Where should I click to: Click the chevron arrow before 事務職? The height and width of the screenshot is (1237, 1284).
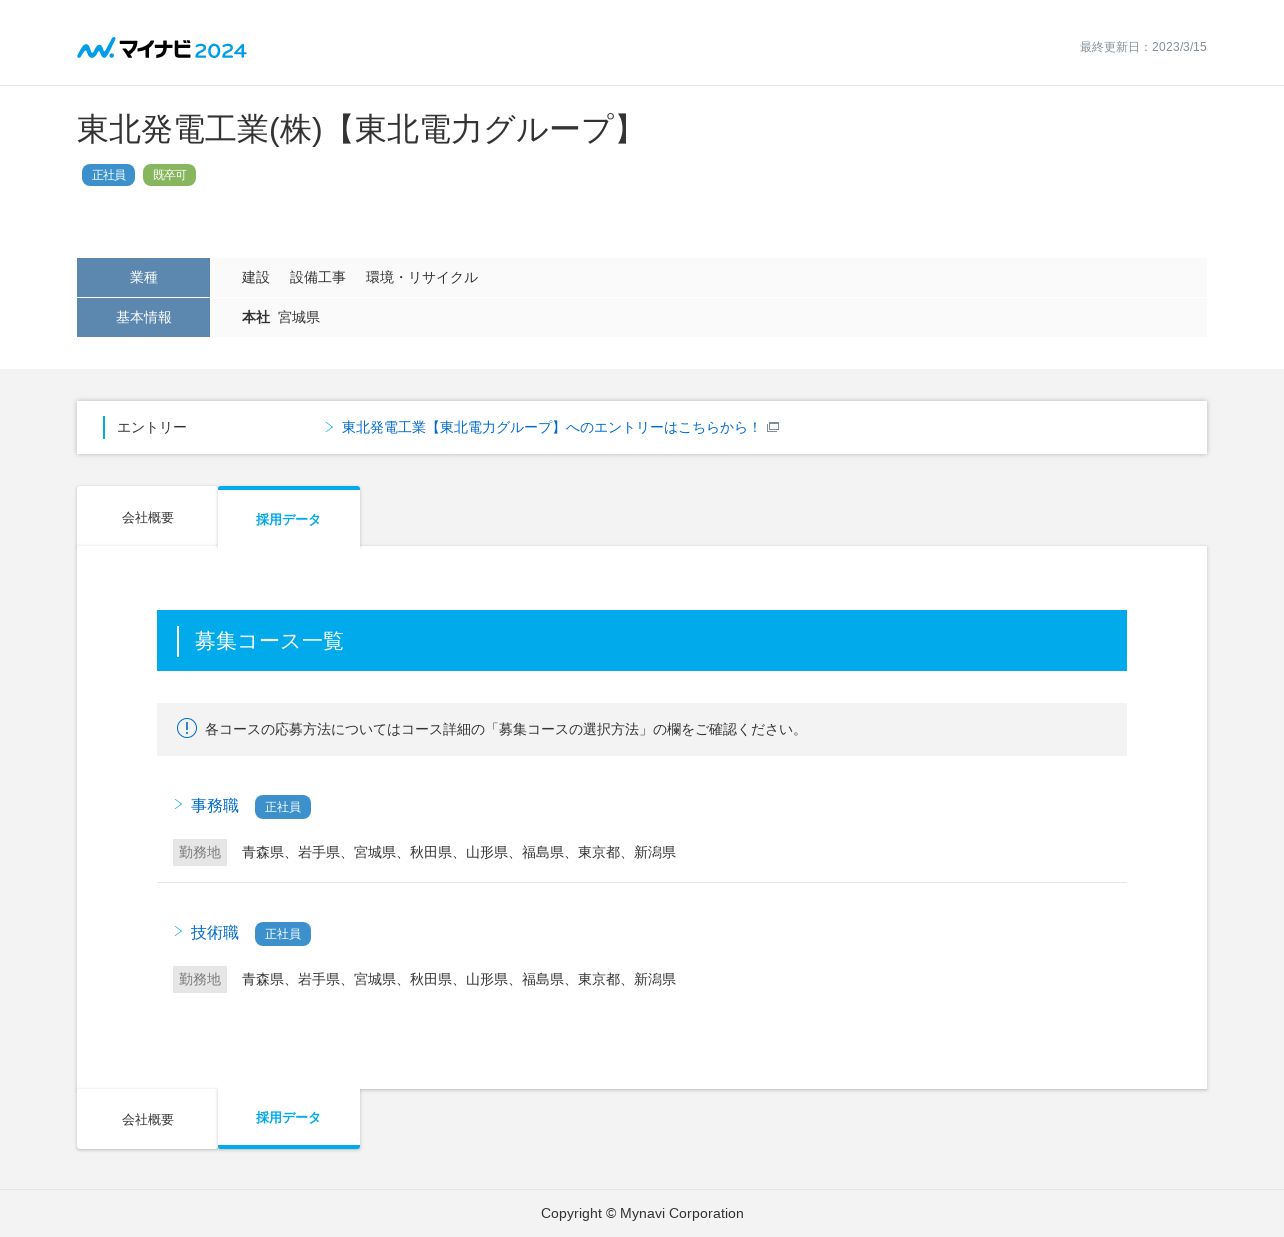(x=178, y=804)
